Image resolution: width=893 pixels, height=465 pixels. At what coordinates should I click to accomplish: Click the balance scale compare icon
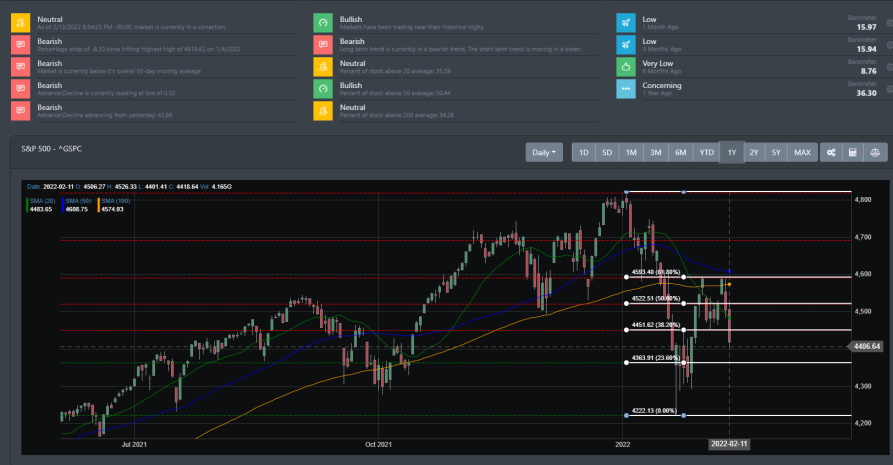pos(874,152)
